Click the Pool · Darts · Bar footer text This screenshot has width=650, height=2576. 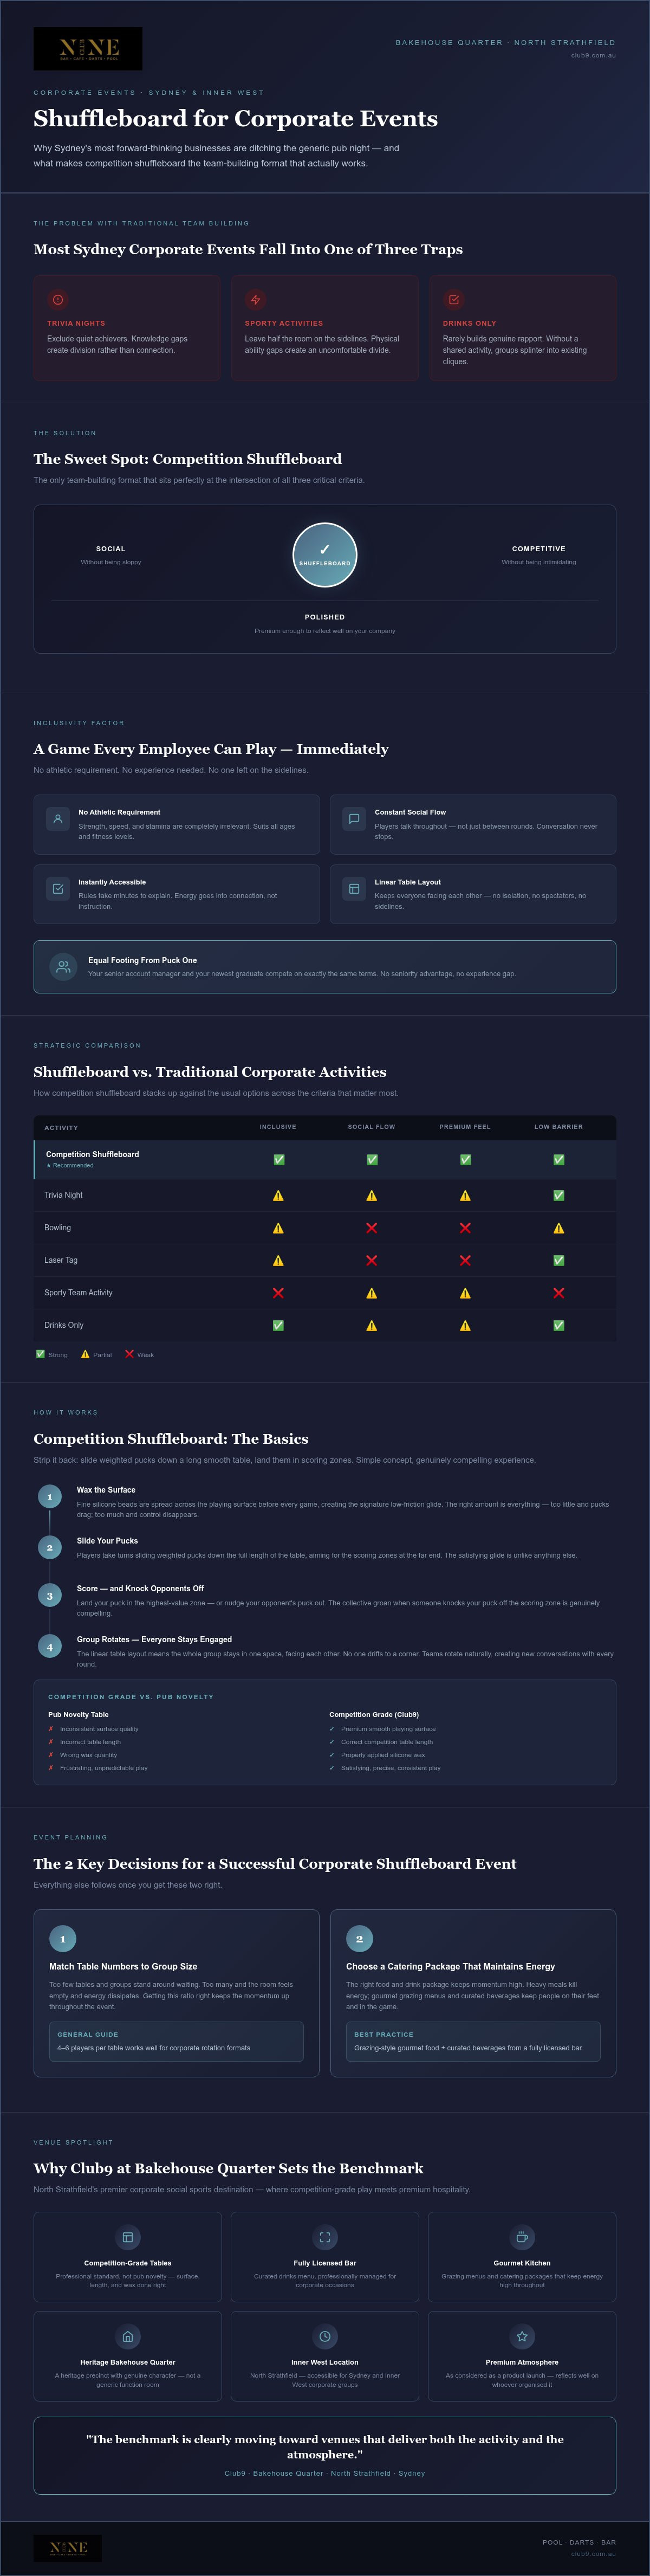pos(579,2542)
